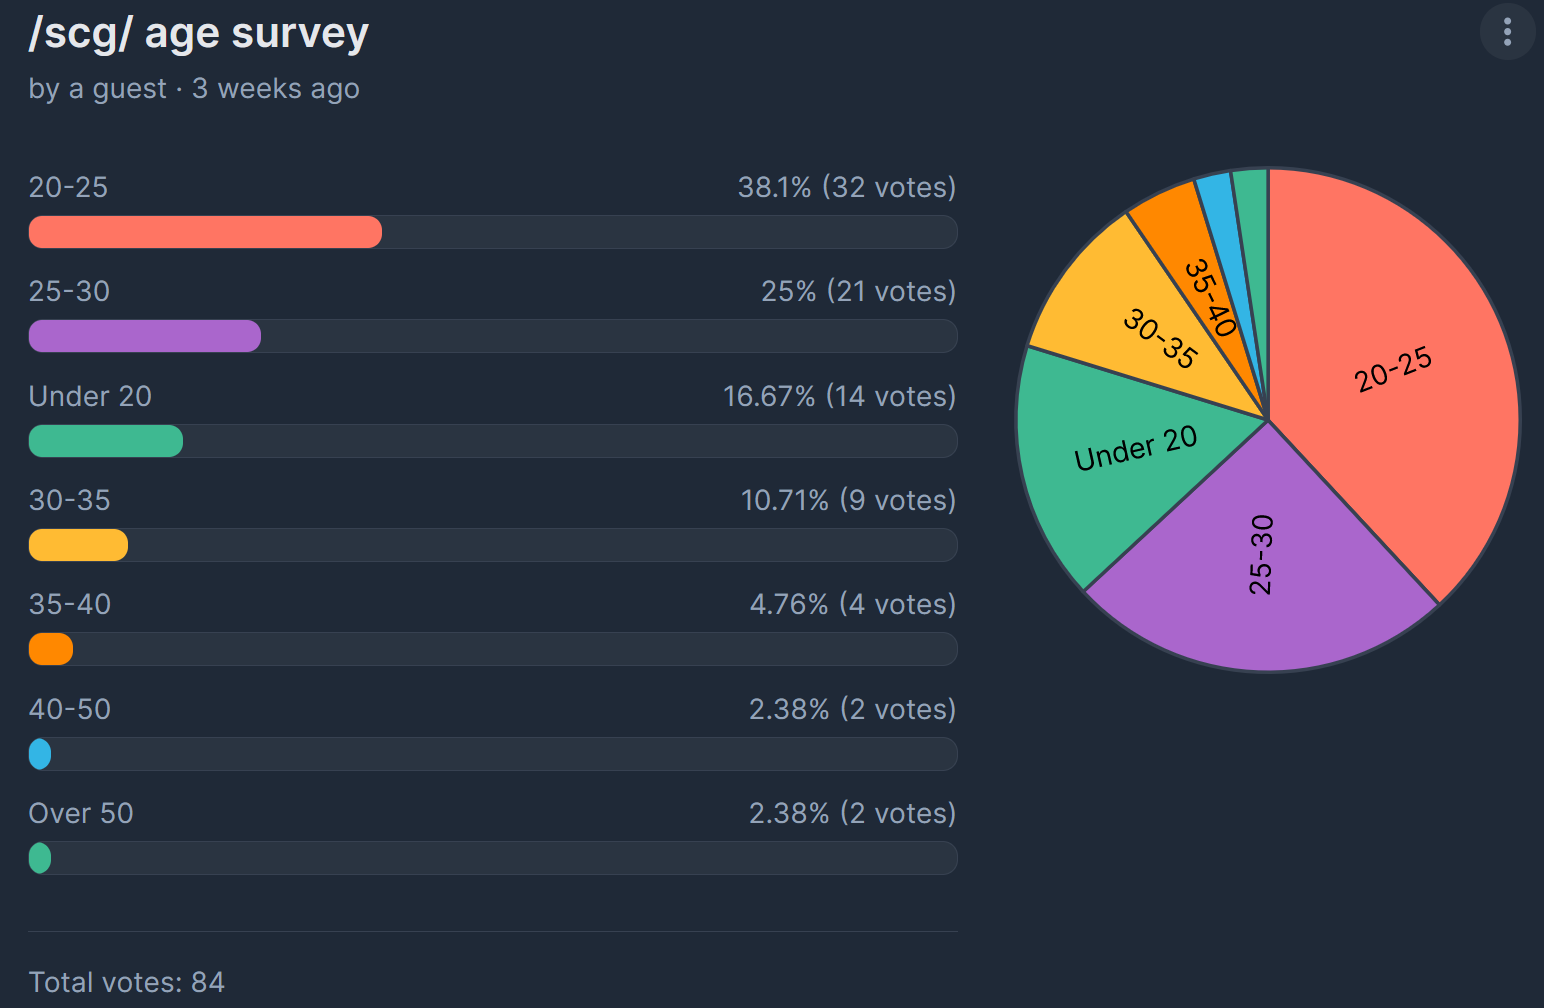Click the blue 40-50 bar dot
The height and width of the screenshot is (1008, 1544).
[x=40, y=754]
